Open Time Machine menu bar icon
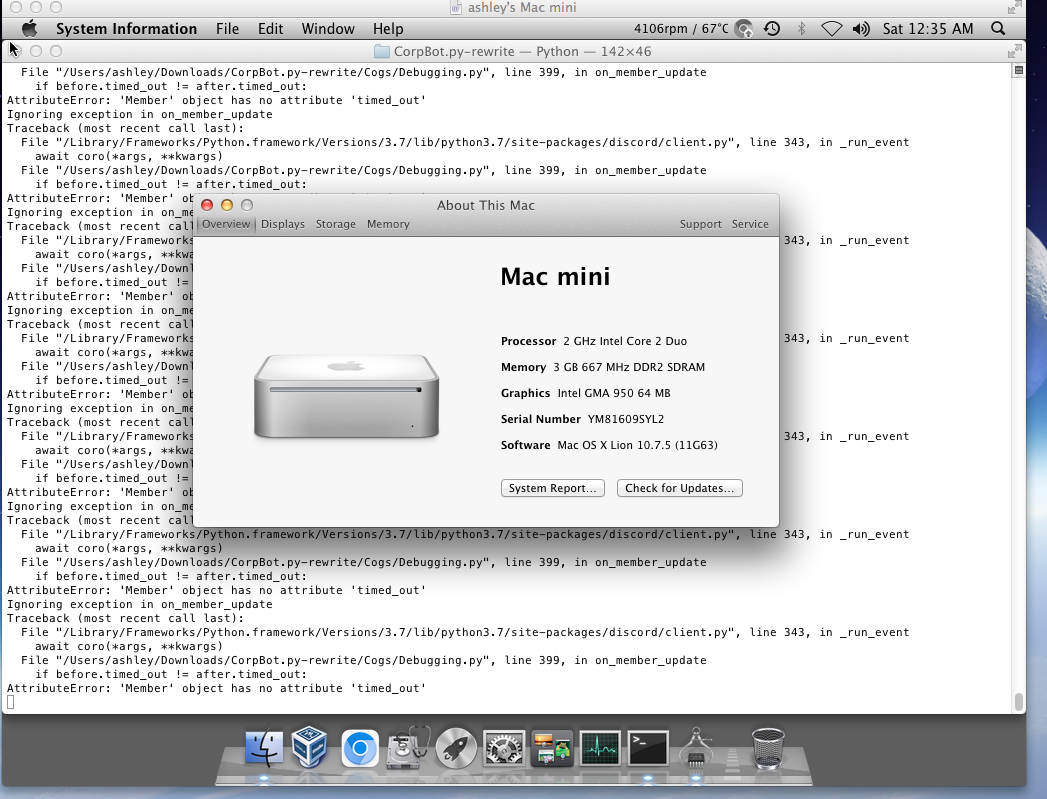The width and height of the screenshot is (1047, 799). (x=772, y=29)
